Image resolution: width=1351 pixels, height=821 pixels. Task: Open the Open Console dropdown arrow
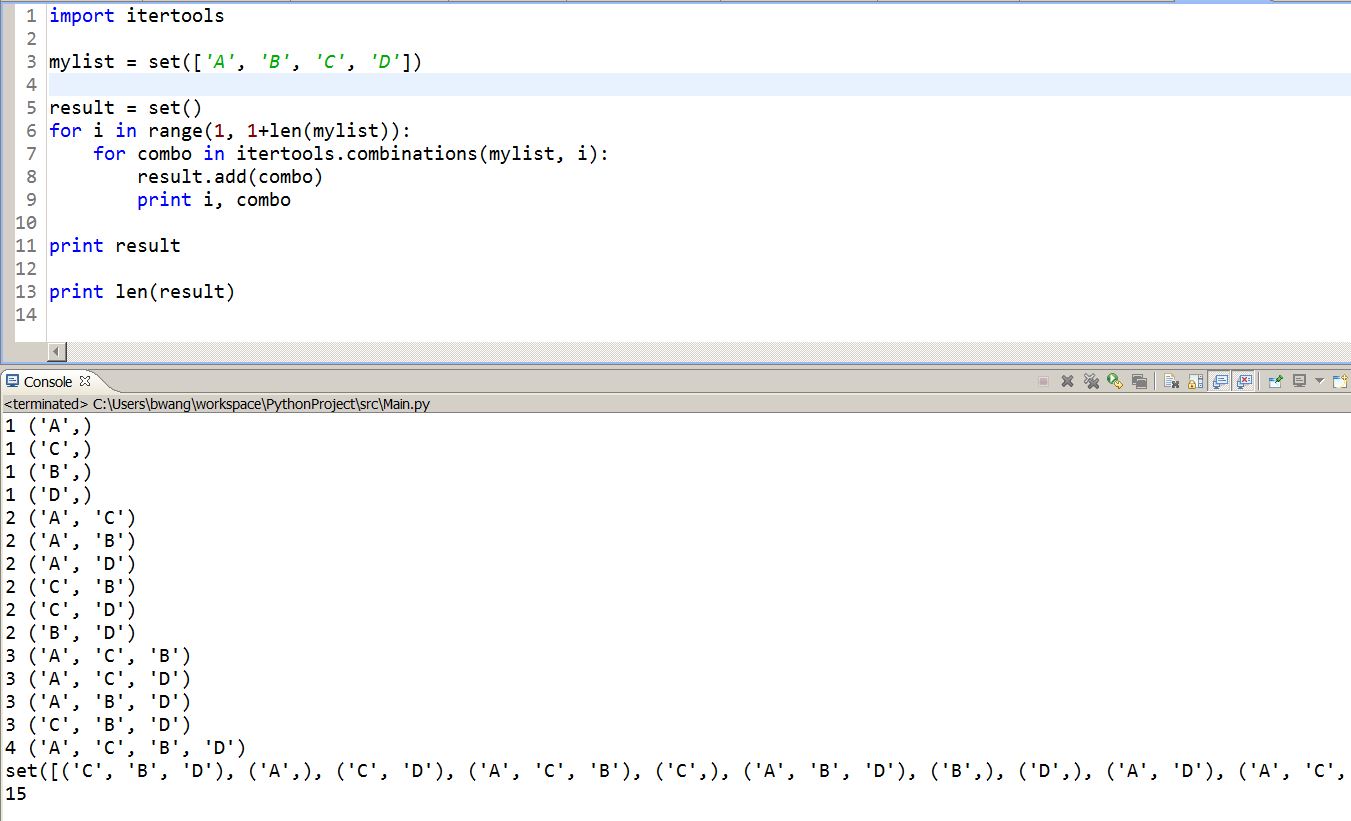[x=1319, y=381]
